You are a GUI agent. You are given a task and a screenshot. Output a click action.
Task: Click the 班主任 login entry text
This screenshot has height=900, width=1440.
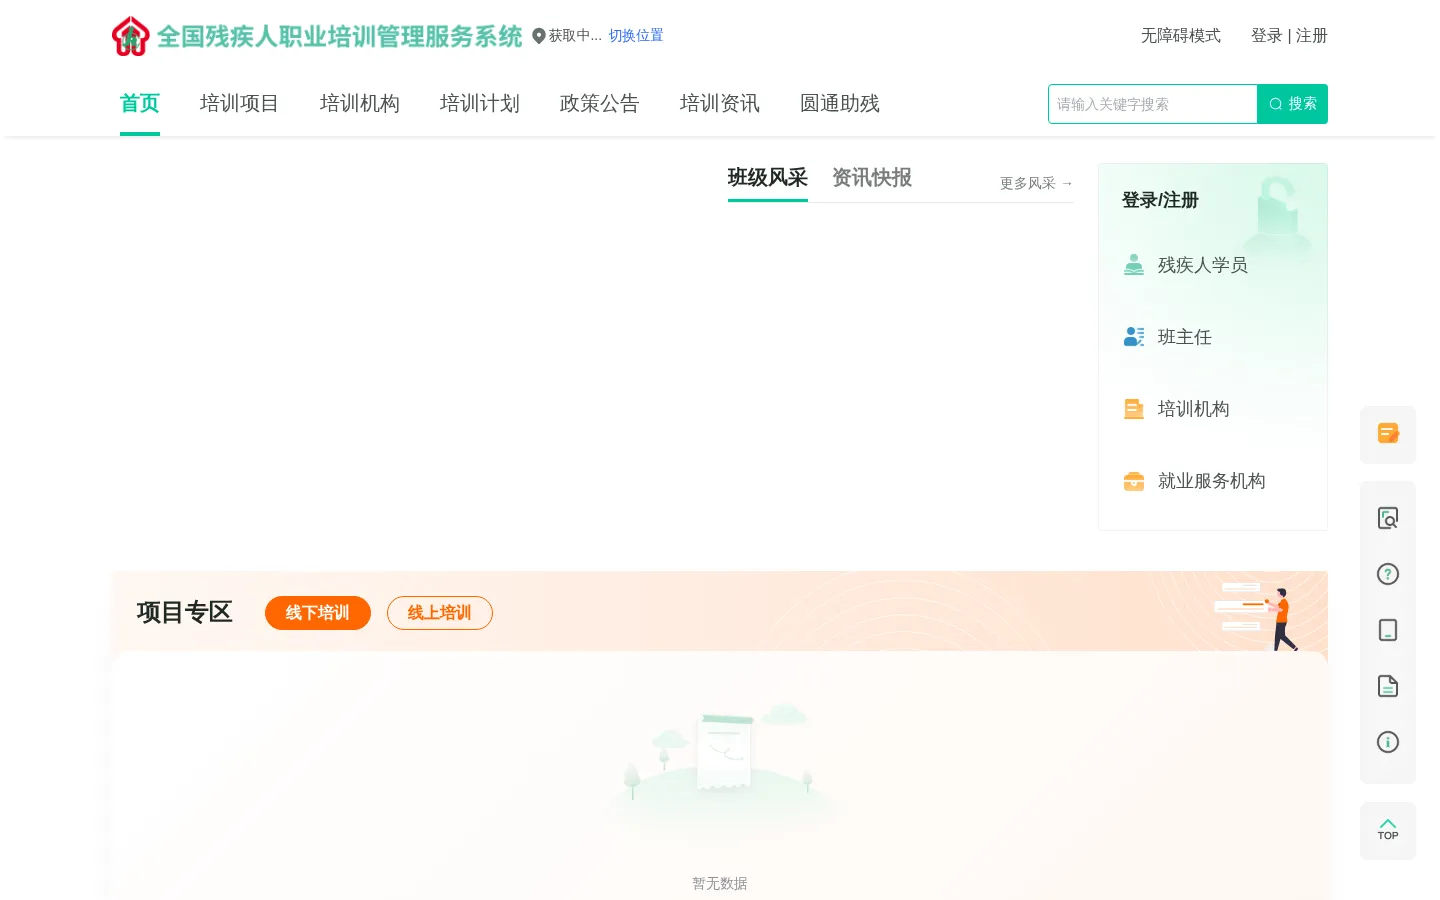(x=1185, y=337)
